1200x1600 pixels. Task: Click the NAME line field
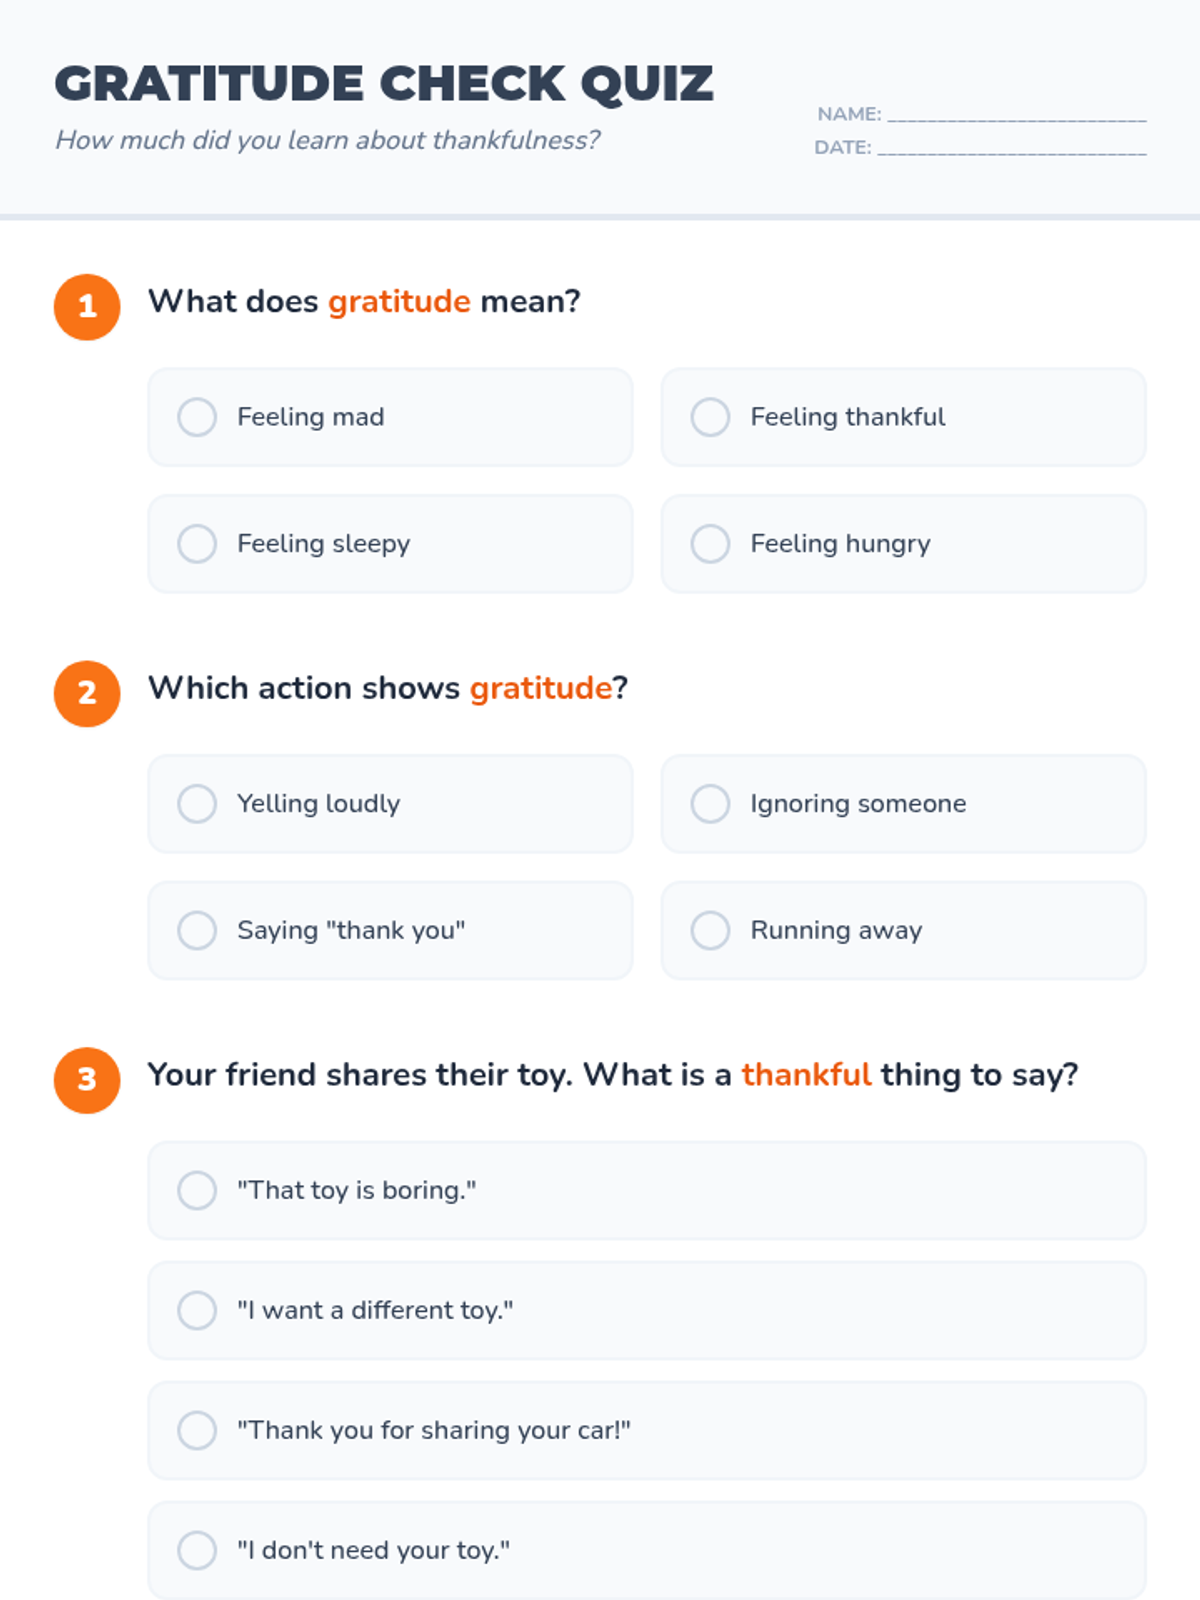[x=1017, y=114]
